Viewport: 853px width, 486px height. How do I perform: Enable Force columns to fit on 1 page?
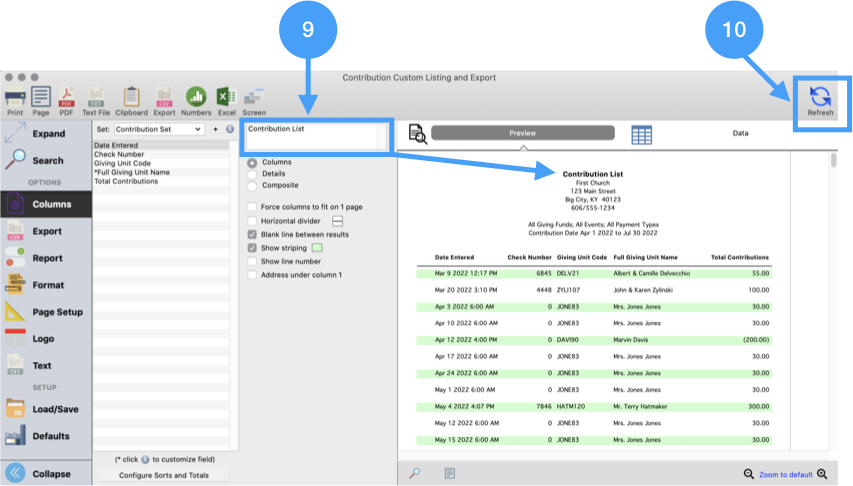252,207
